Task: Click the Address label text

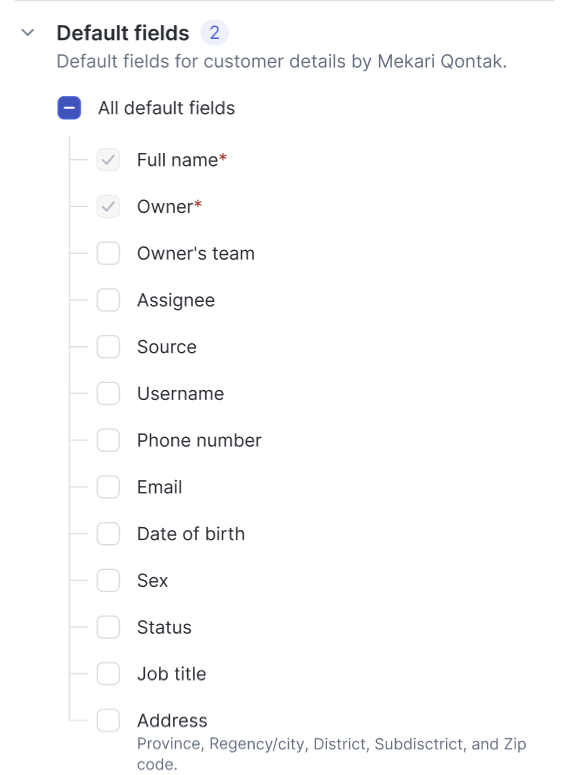Action: pos(172,721)
